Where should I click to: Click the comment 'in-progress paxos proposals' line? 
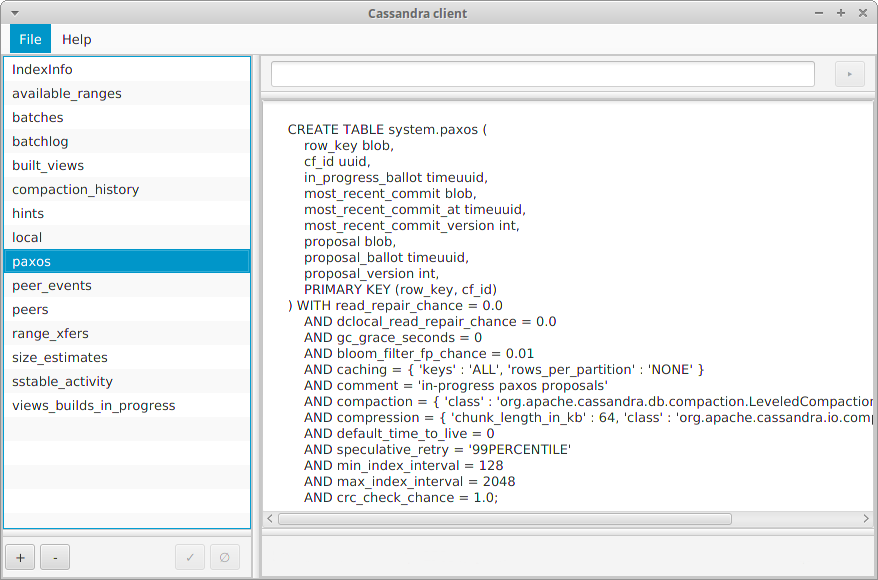[x=456, y=386]
